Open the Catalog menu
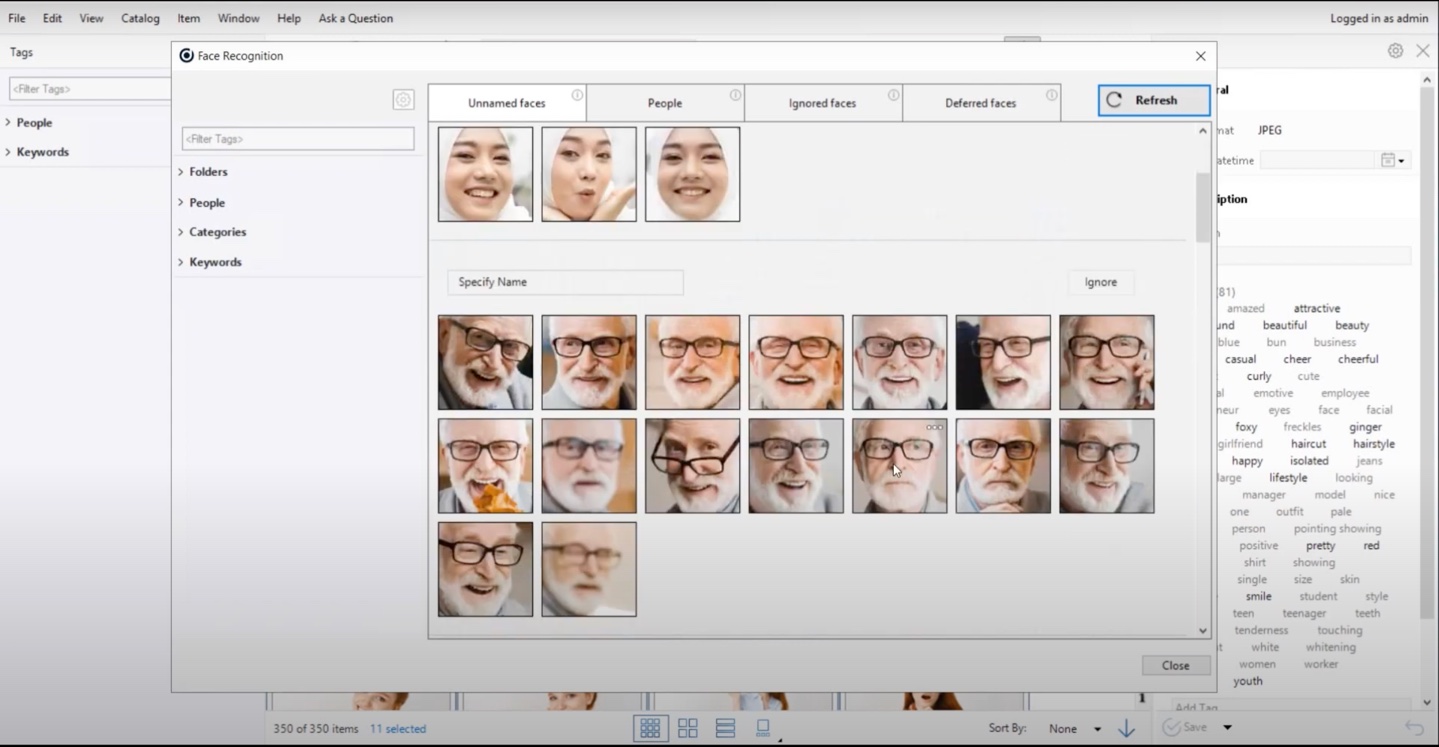 [140, 18]
